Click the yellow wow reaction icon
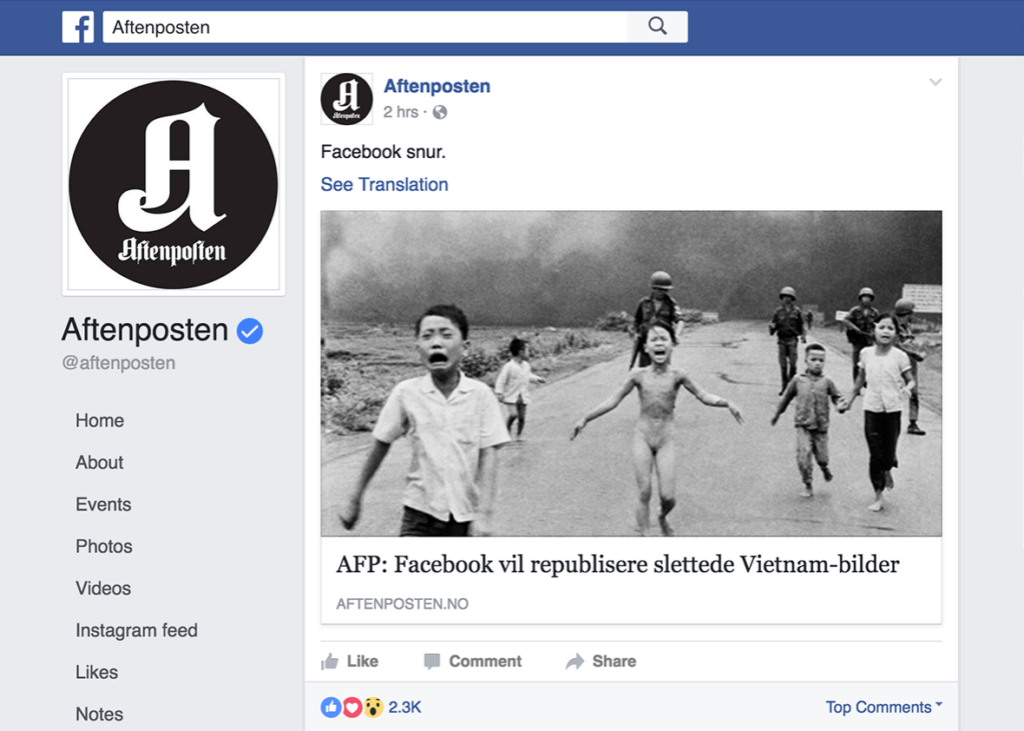The width and height of the screenshot is (1024, 731). (373, 707)
